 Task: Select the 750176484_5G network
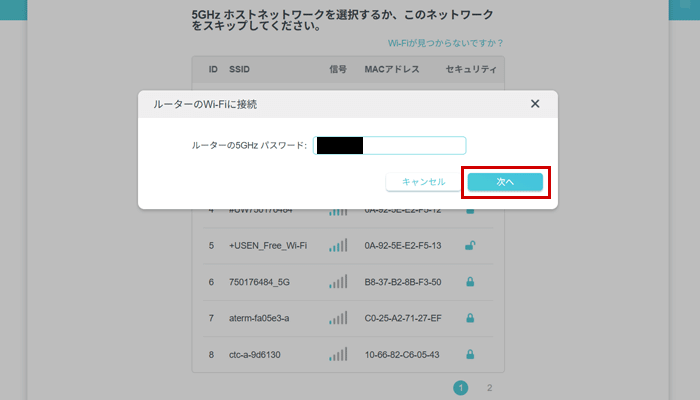[x=348, y=282]
